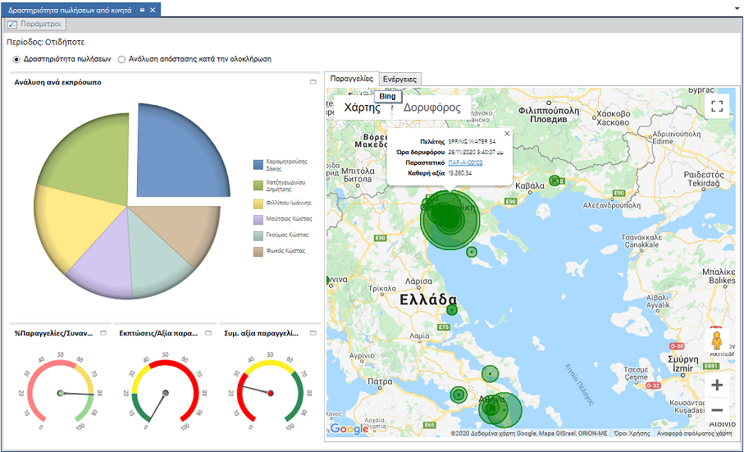Toggle the Παράμετροι checkbox button

(x=36, y=24)
